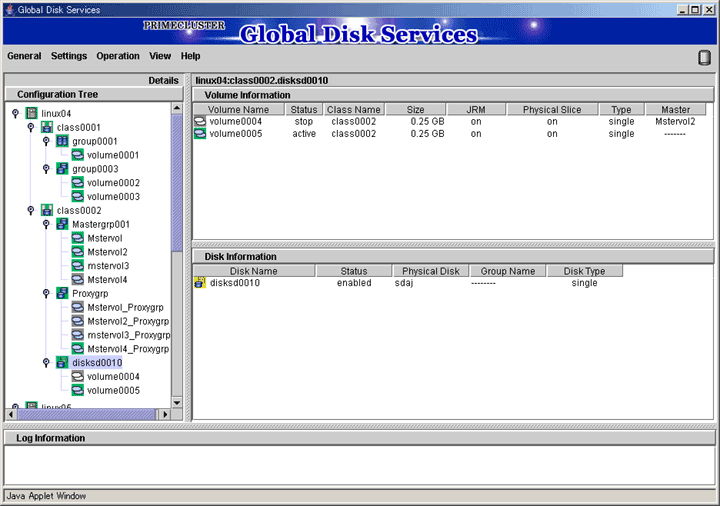Click the Mstervol_Proxygrp volume icon
The image size is (720, 506).
click(x=78, y=307)
